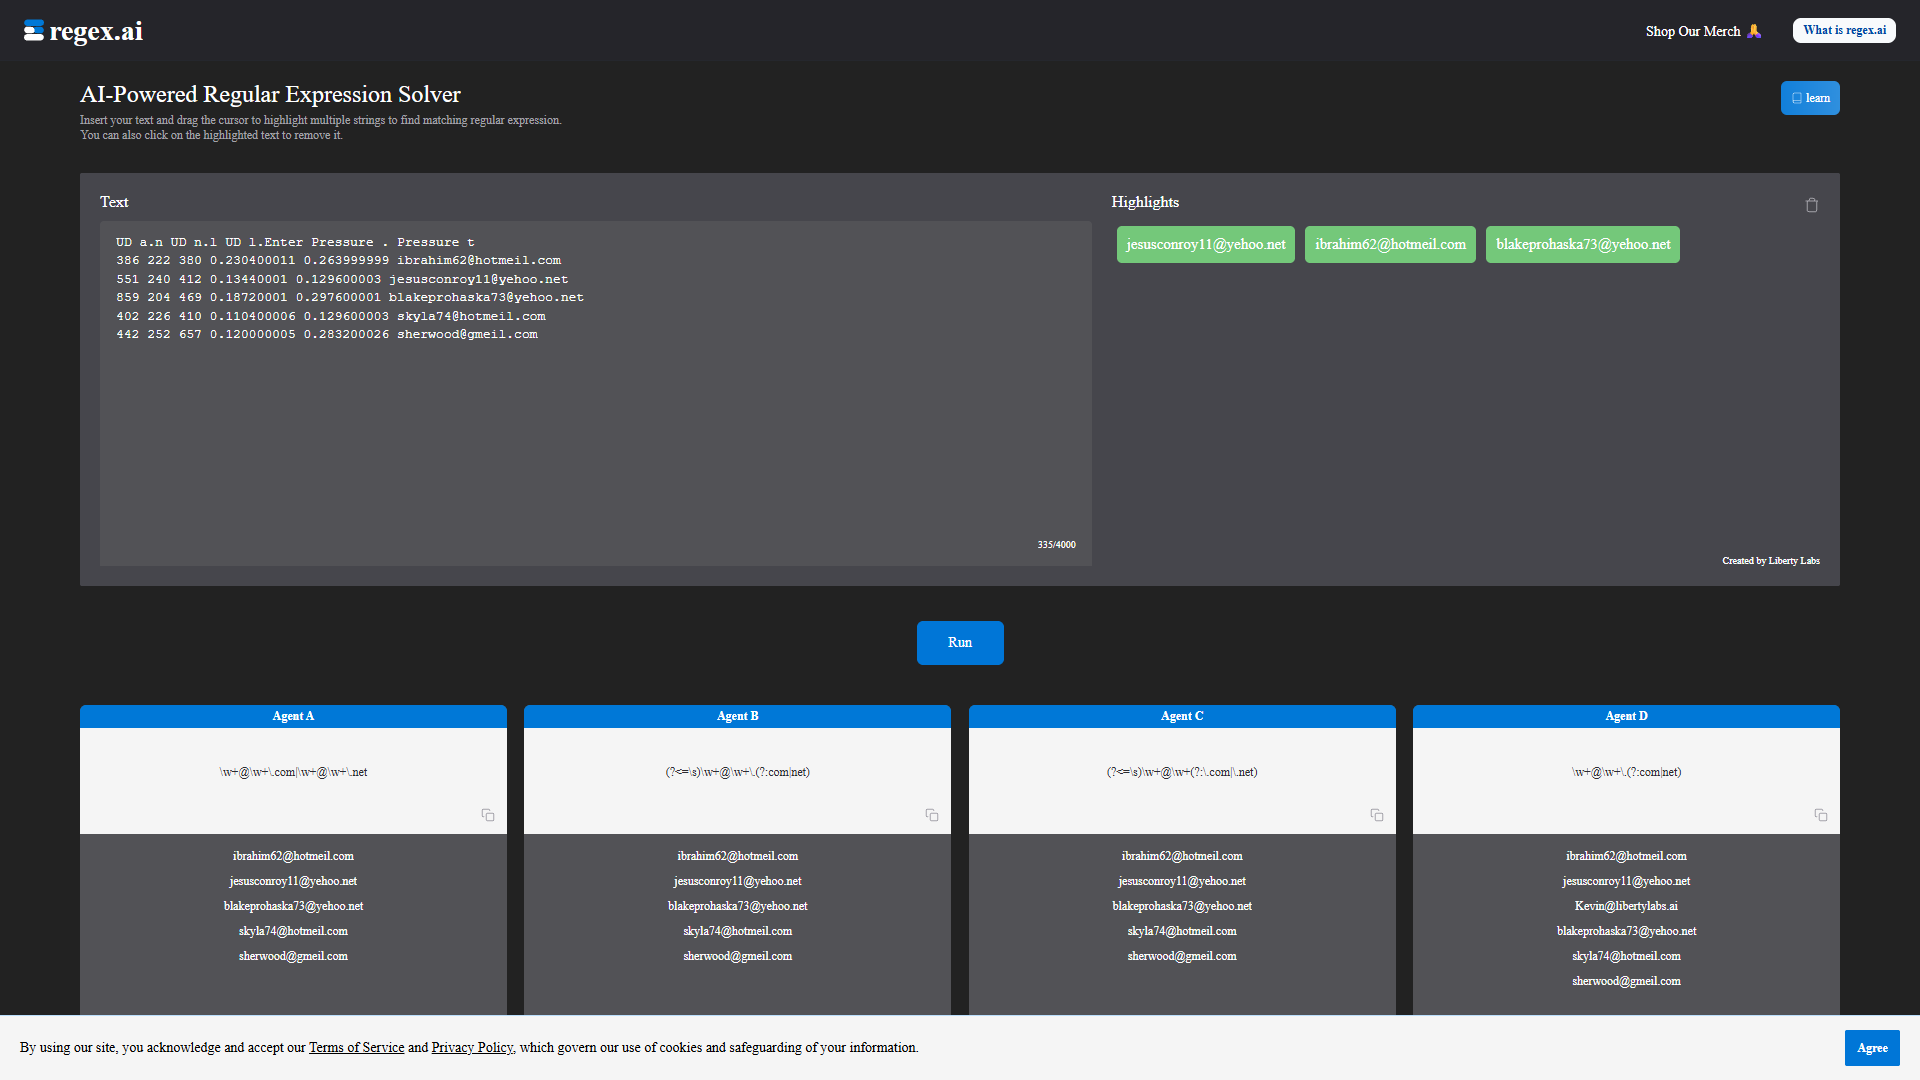This screenshot has height=1080, width=1920.
Task: Open the learn button with book icon
Action: [1810, 98]
